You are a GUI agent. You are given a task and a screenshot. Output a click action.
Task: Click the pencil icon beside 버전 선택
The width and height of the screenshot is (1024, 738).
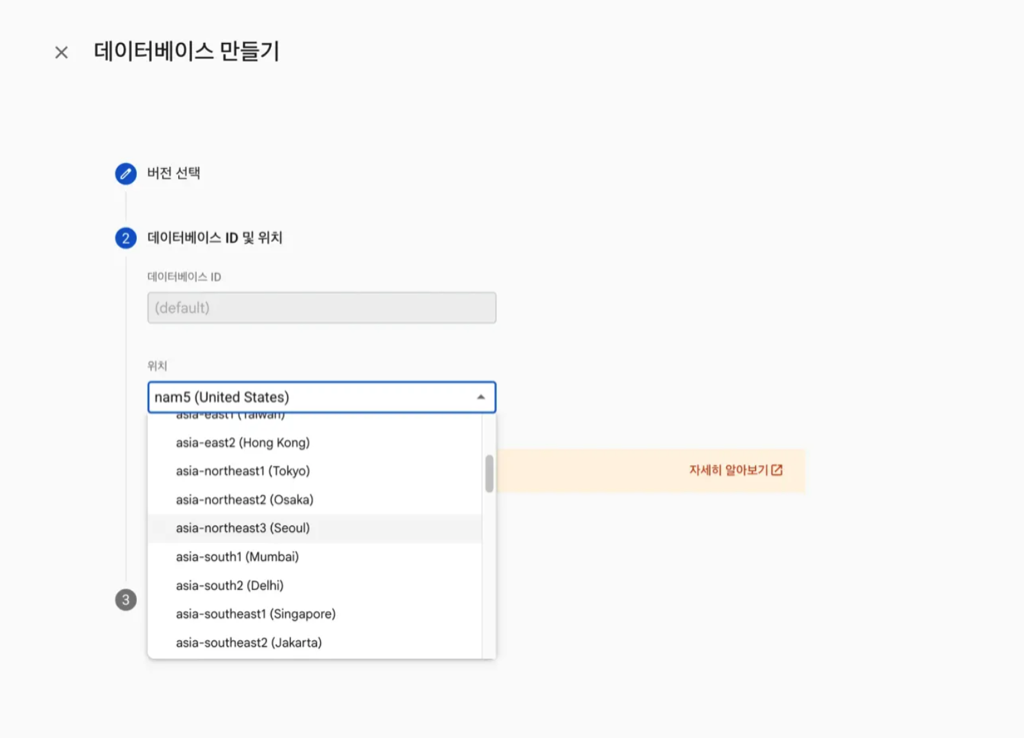click(124, 173)
